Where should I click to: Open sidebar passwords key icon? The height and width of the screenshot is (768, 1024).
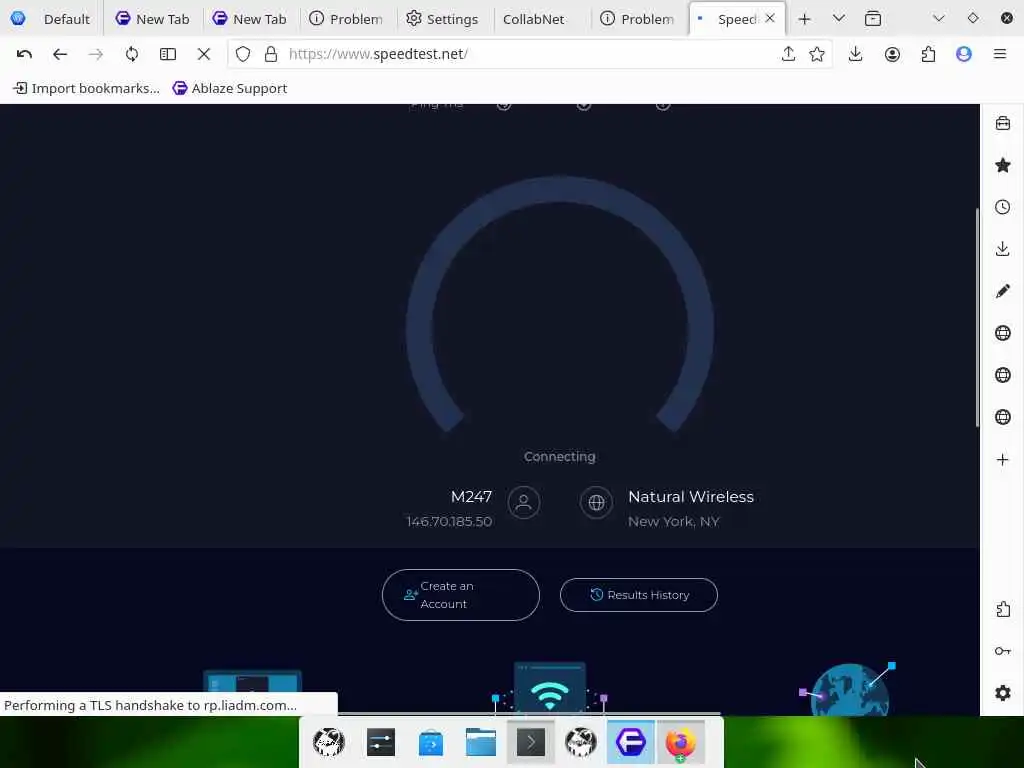[1003, 651]
